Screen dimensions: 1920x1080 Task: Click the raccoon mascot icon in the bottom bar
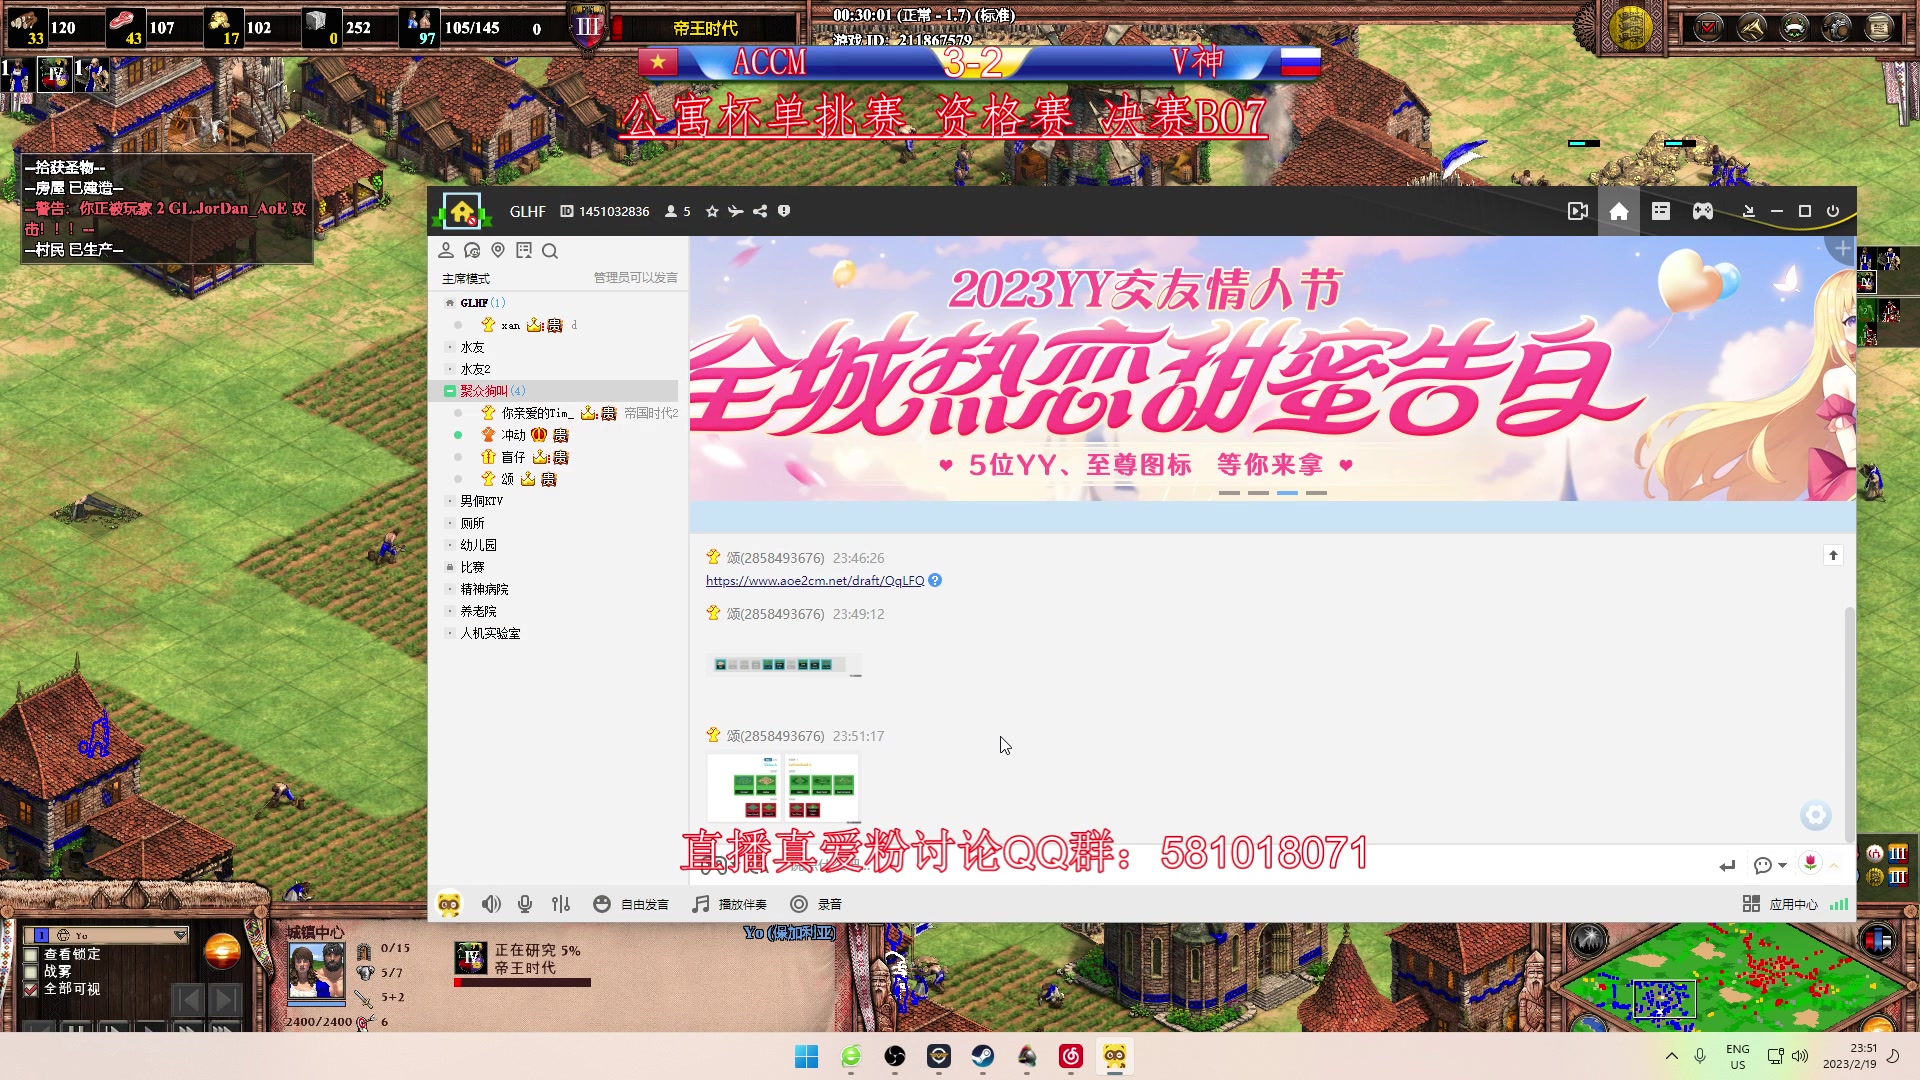[x=449, y=904]
